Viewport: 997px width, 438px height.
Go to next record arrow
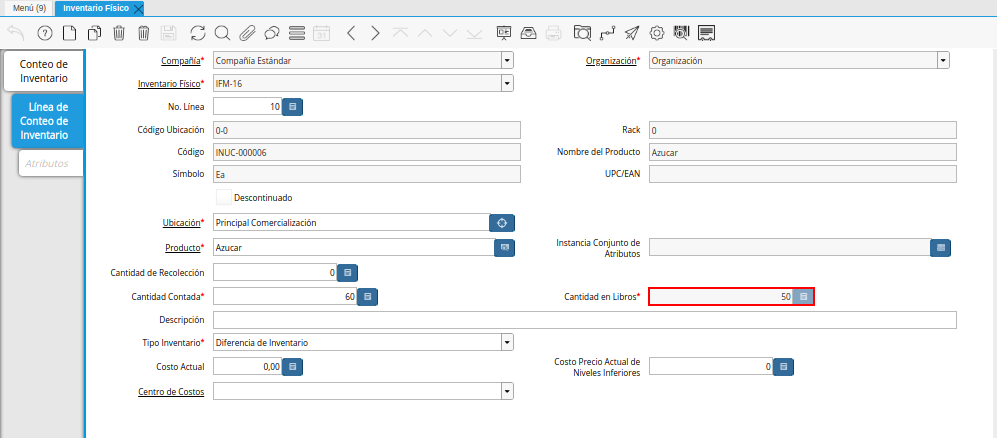pyautogui.click(x=375, y=33)
